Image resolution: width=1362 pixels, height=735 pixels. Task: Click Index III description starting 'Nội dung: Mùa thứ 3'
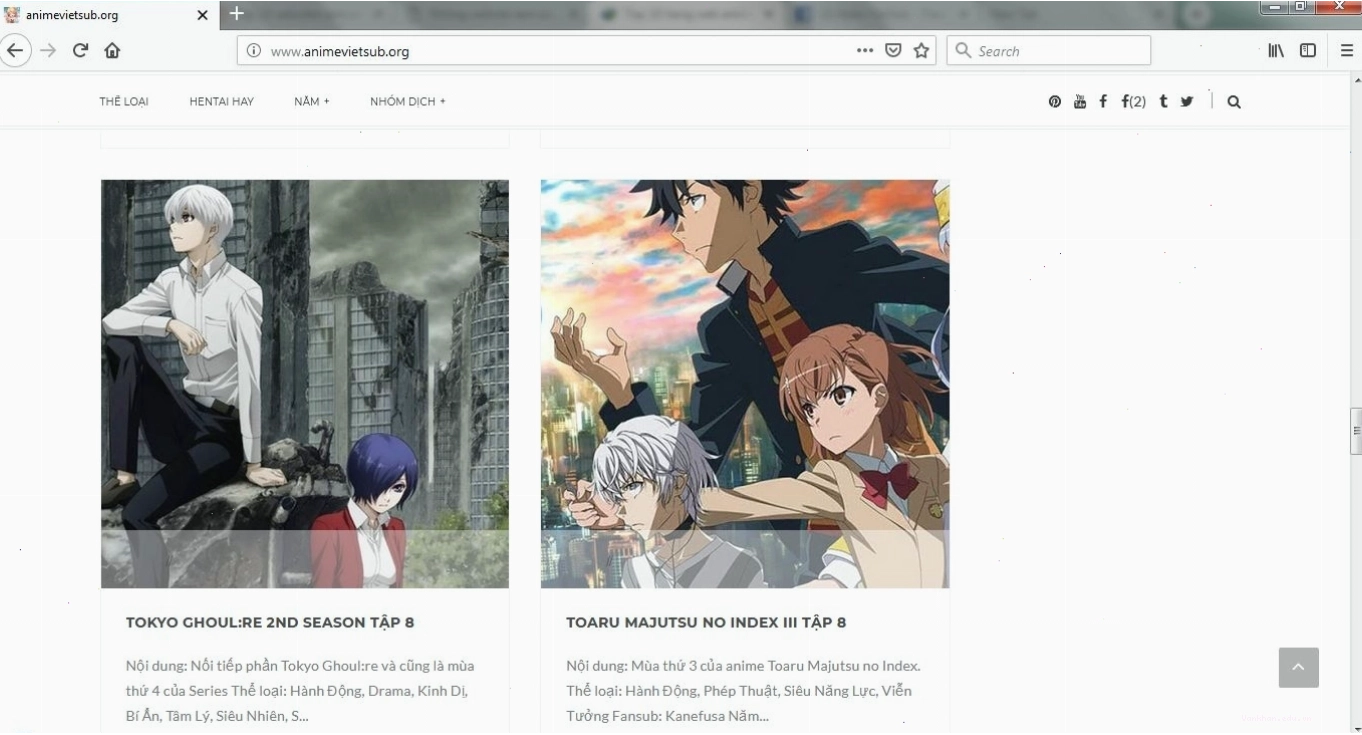743,691
